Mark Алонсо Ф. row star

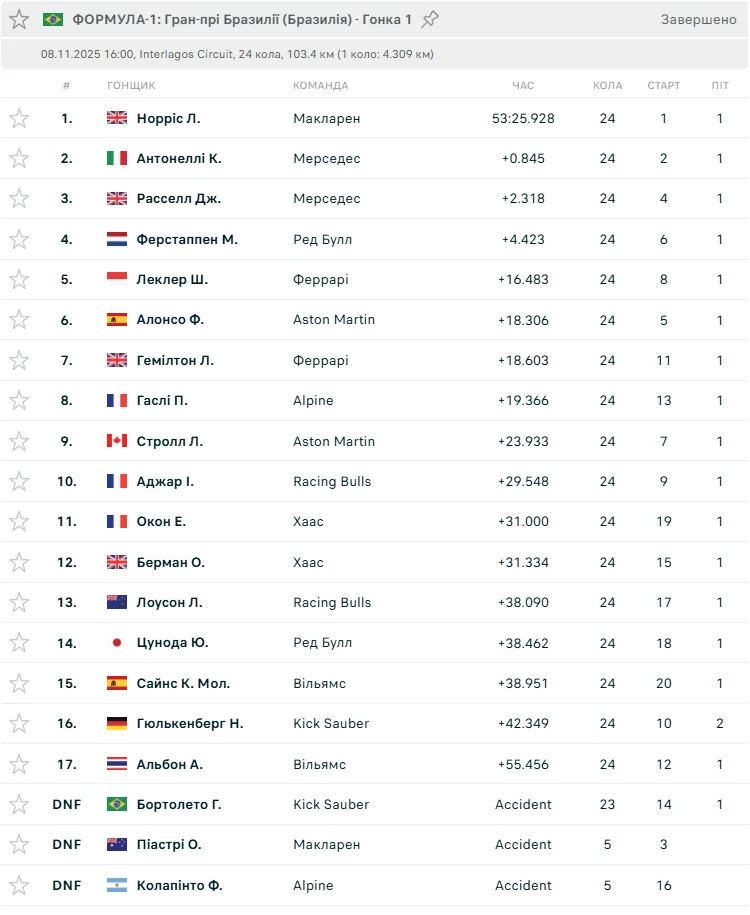coord(19,320)
